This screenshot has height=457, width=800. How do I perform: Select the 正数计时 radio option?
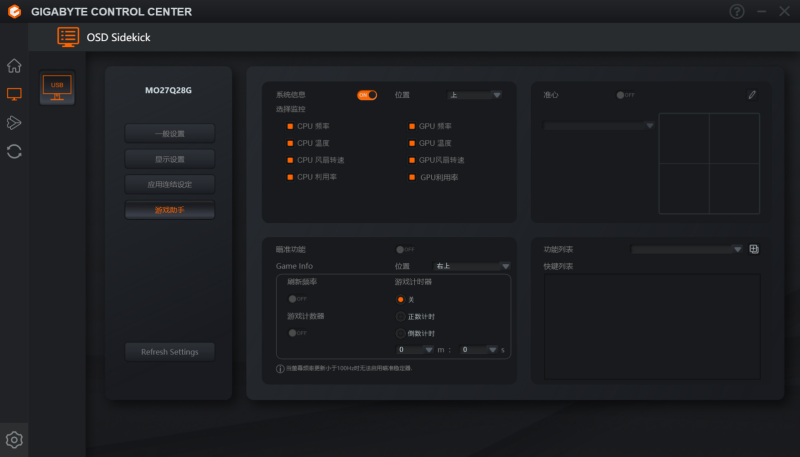tap(401, 316)
